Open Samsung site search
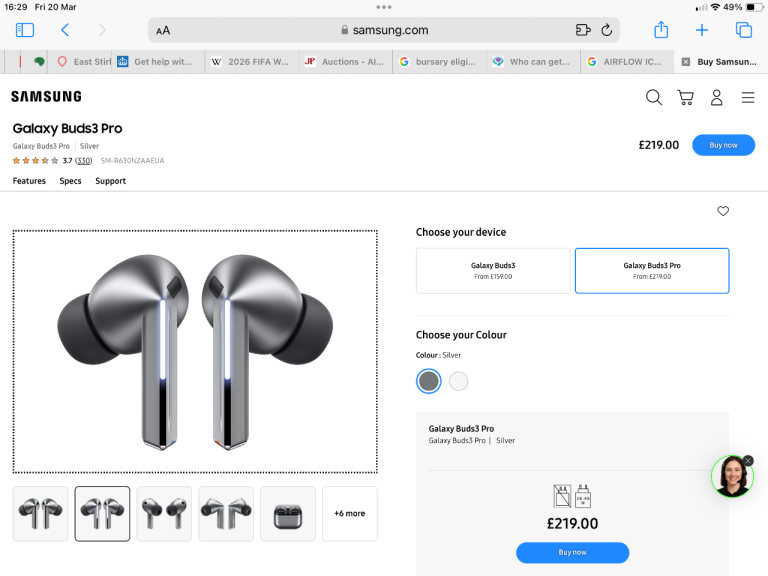 [654, 97]
